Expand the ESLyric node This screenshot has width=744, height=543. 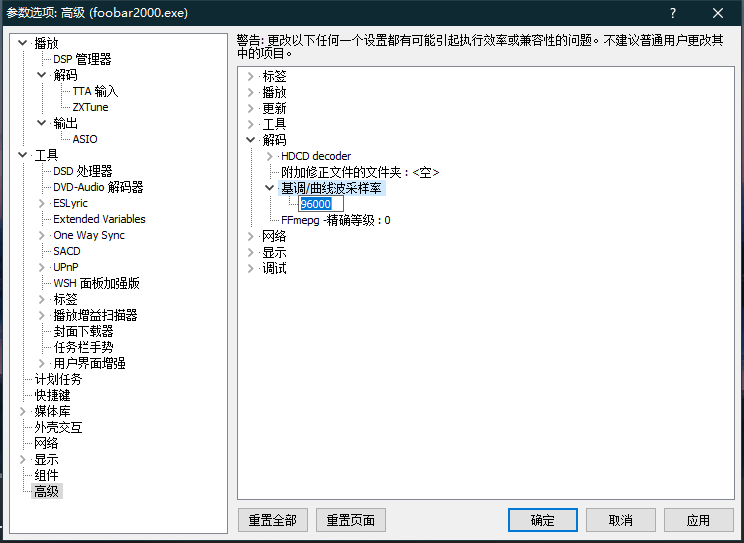(x=42, y=203)
